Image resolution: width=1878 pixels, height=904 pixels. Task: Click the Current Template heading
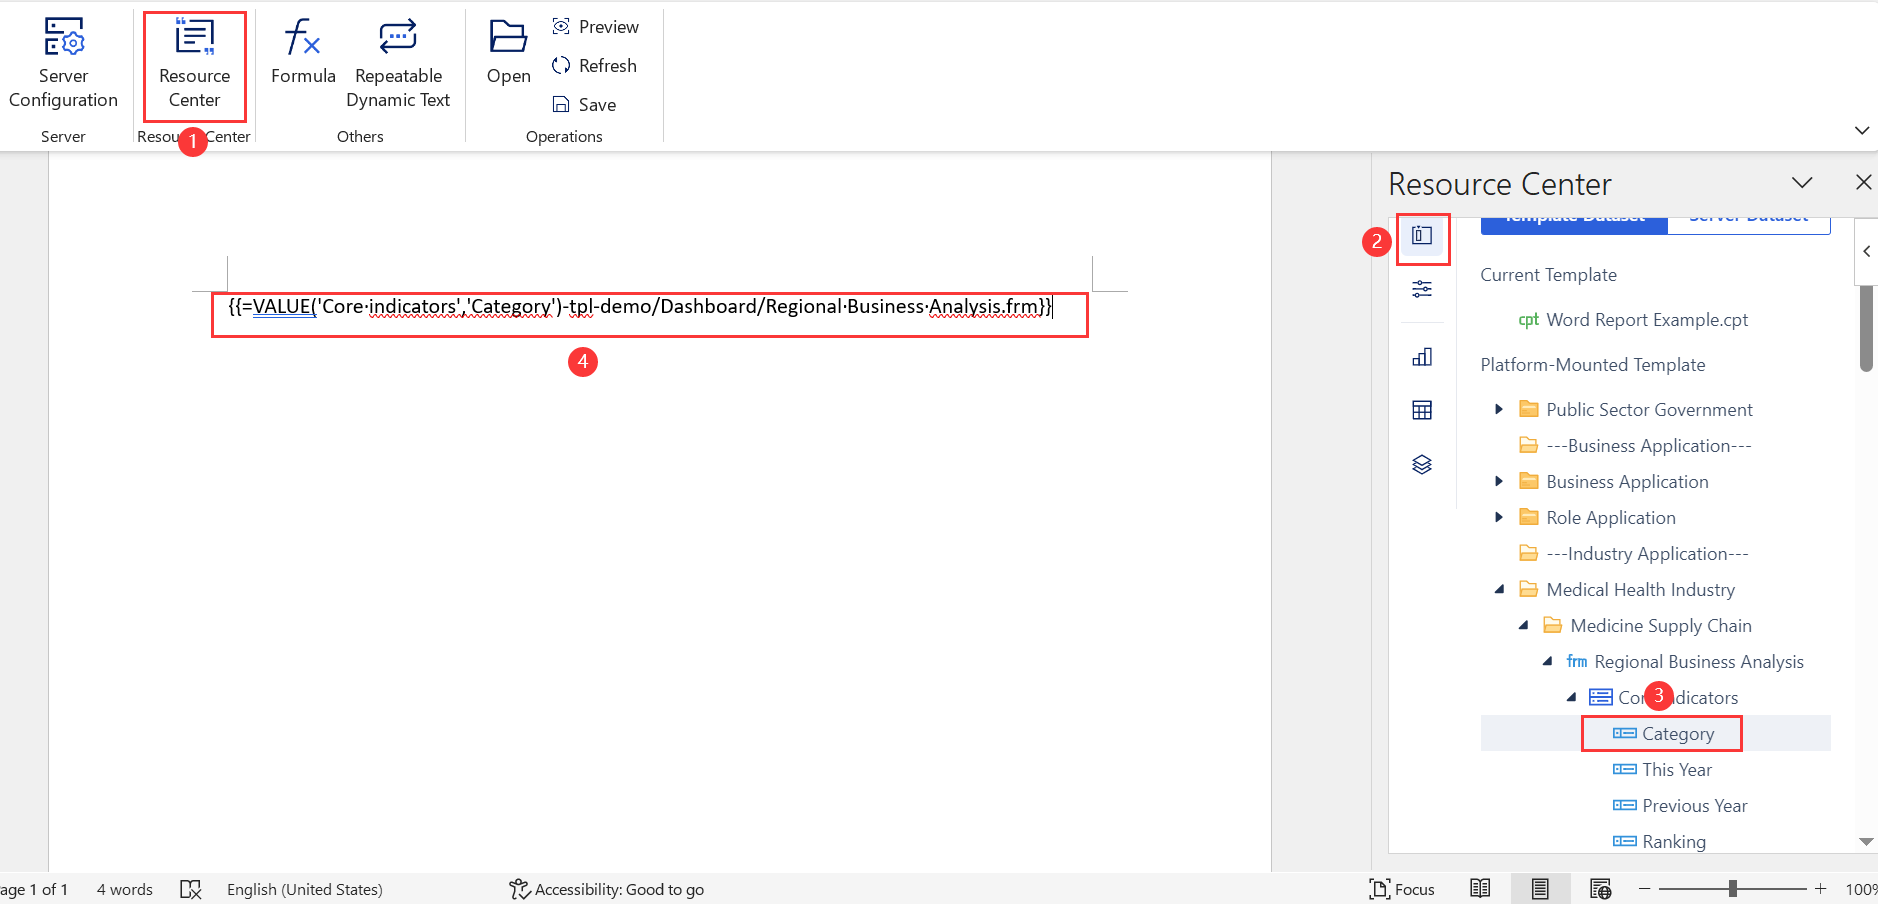[x=1548, y=275]
